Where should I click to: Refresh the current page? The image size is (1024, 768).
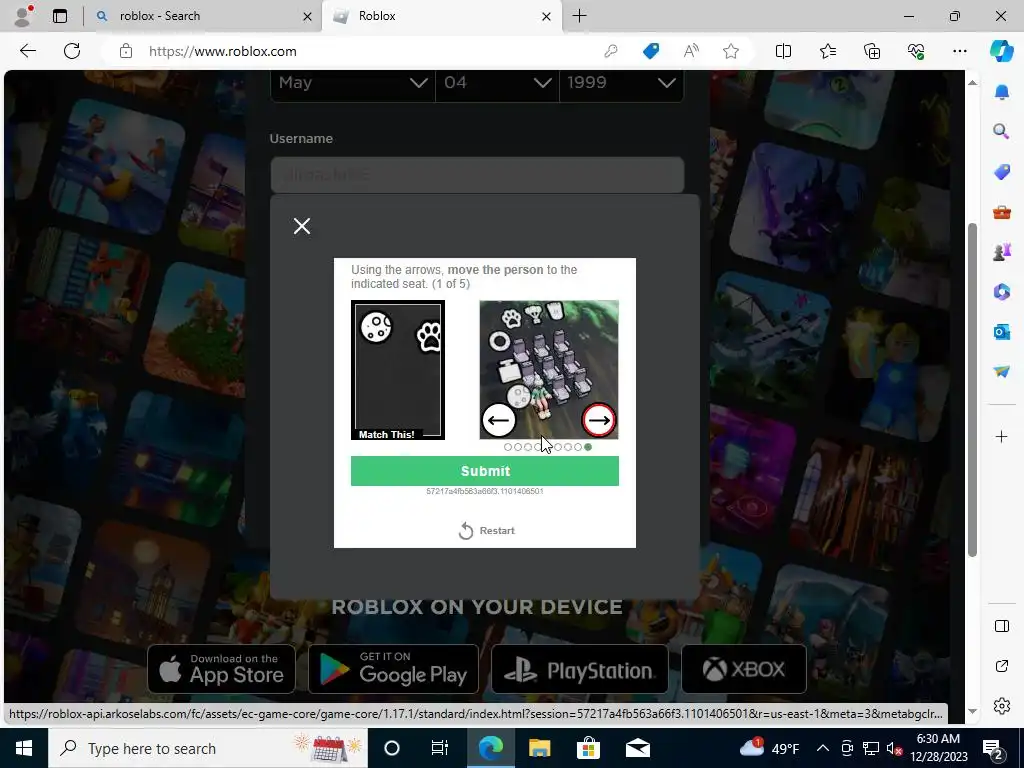point(72,51)
